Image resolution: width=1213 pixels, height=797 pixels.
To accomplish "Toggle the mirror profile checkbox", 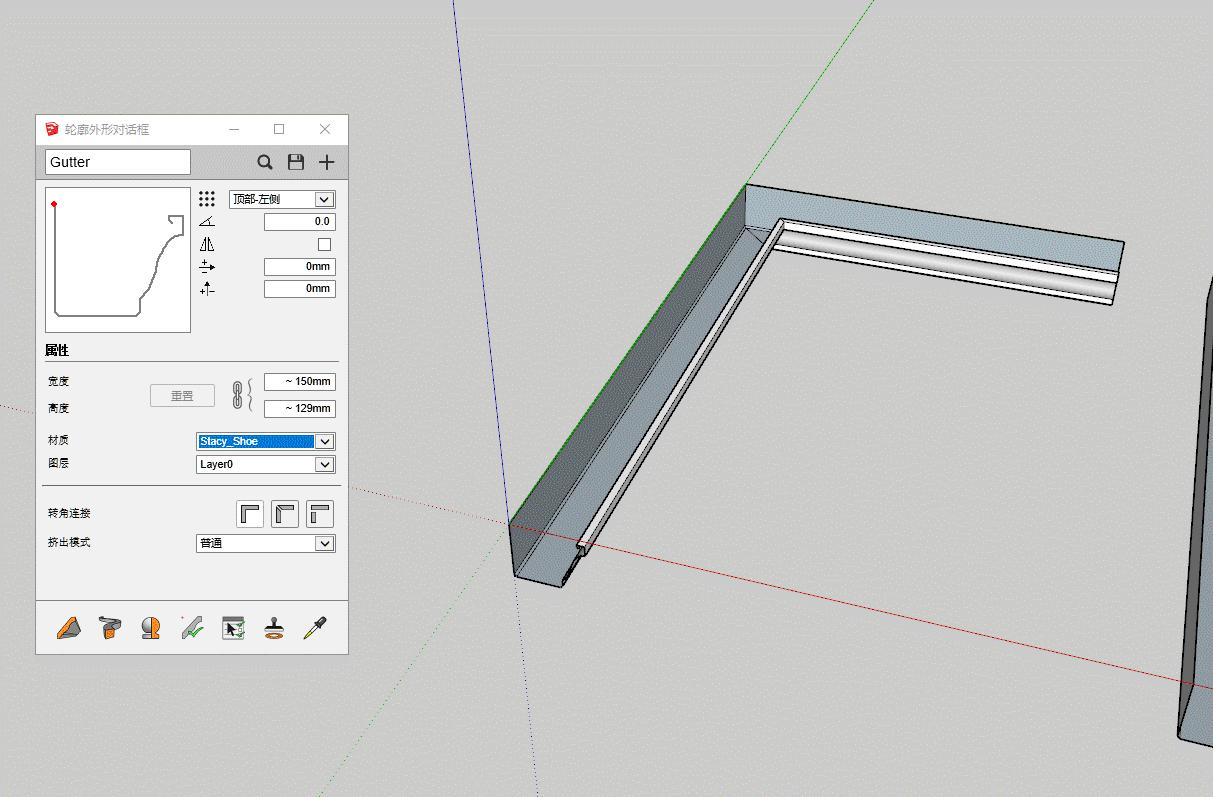I will coord(324,244).
